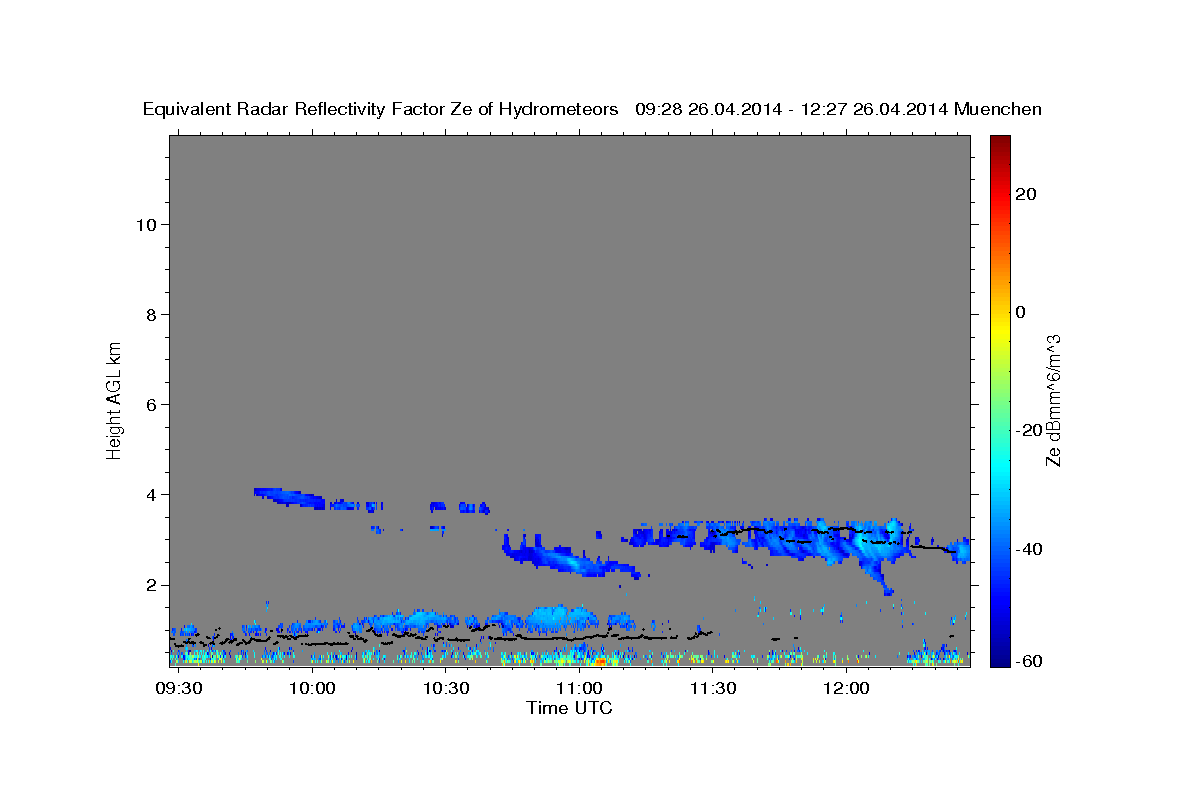This screenshot has height=800, width=1200.
Task: Click the 'Time UTC' axis label
Action: pyautogui.click(x=569, y=708)
